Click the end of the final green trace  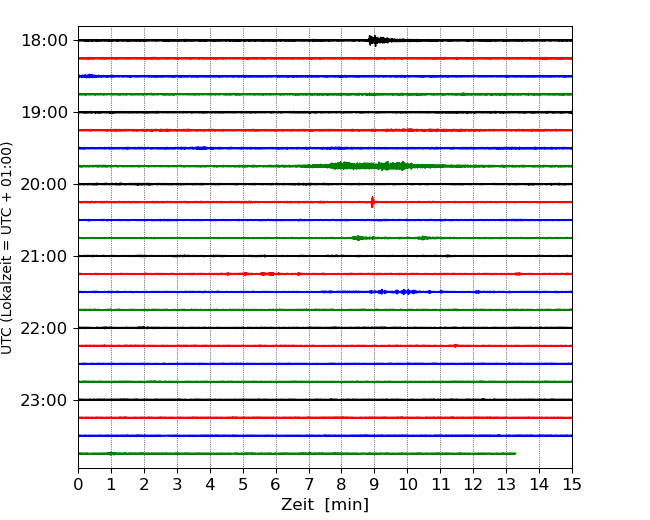pyautogui.click(x=515, y=454)
